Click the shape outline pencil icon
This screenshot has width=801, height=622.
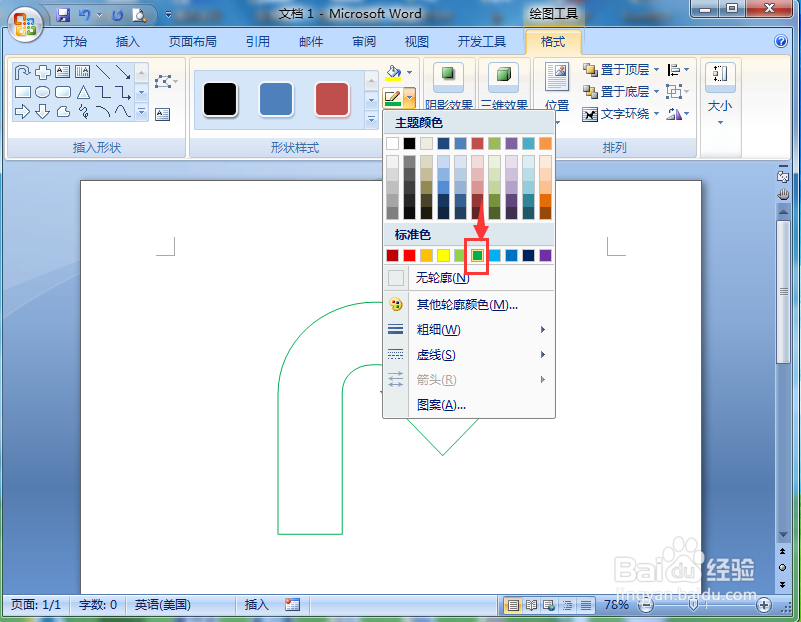392,98
